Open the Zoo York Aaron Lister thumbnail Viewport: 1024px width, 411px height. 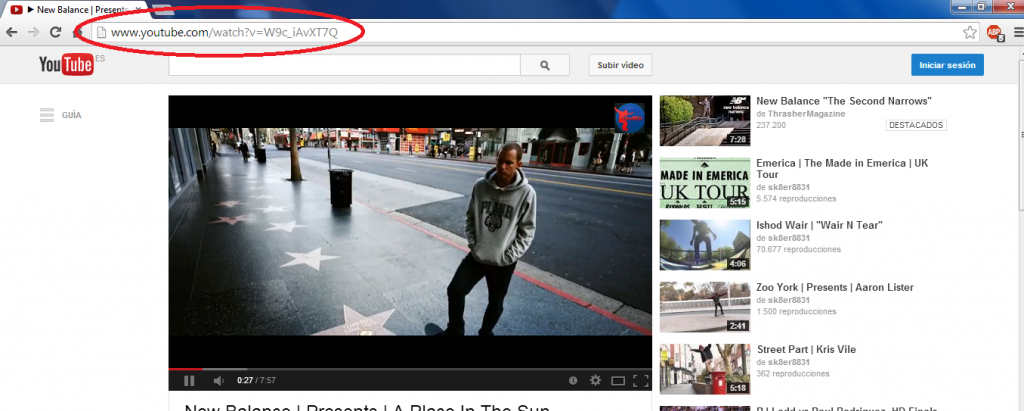coord(705,307)
